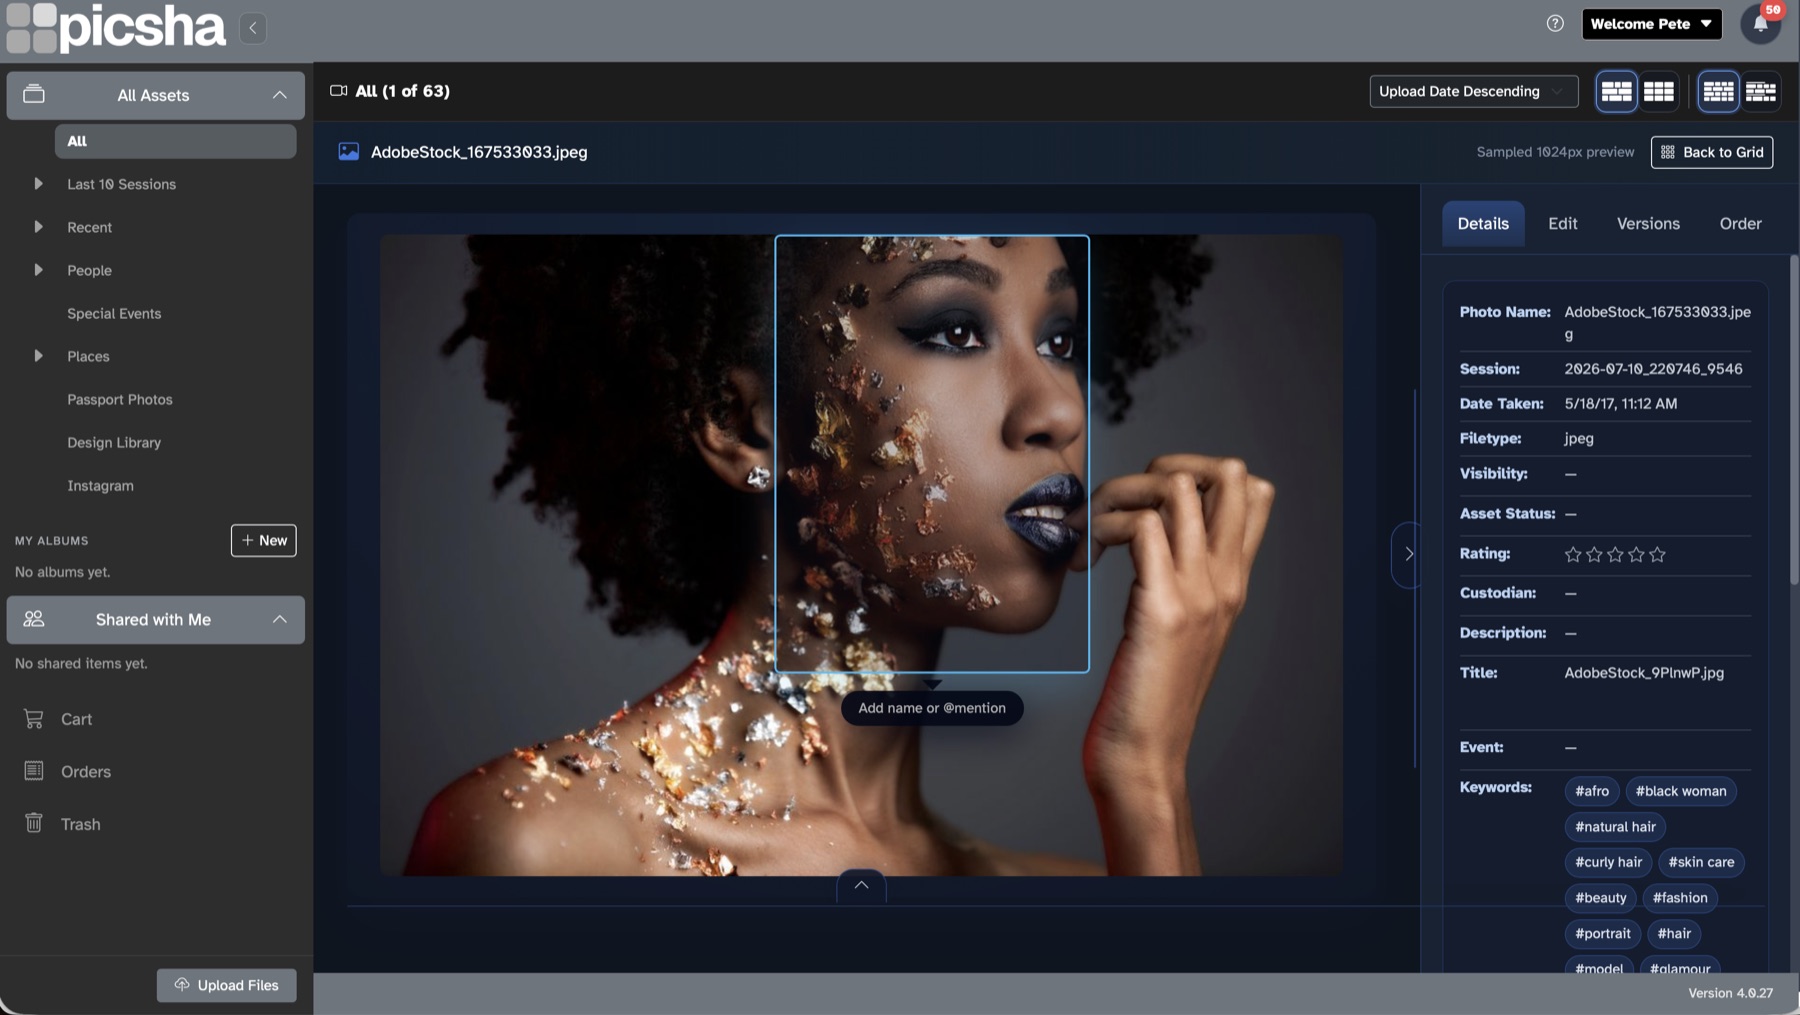
Task: Click the detected face bounding box
Action: (932, 454)
